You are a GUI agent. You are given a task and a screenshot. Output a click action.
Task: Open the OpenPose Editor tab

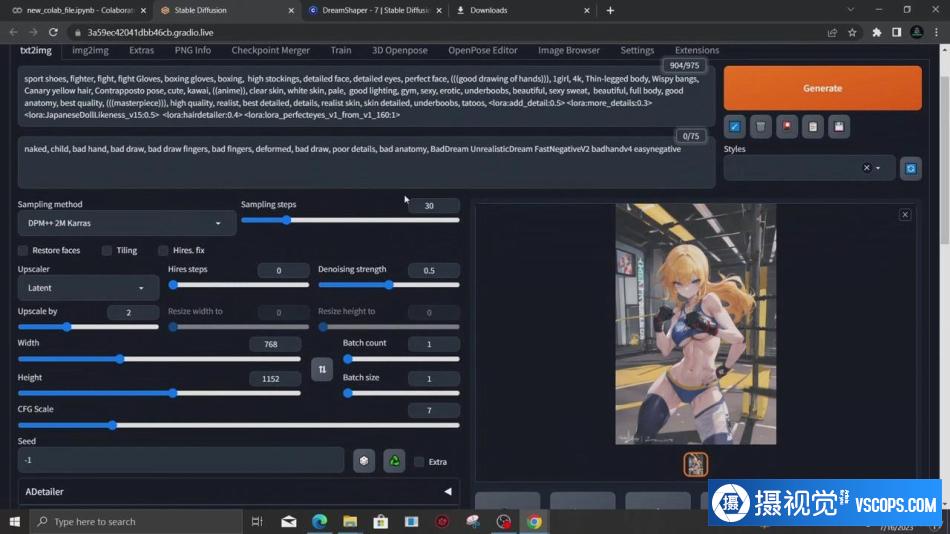[x=483, y=50]
